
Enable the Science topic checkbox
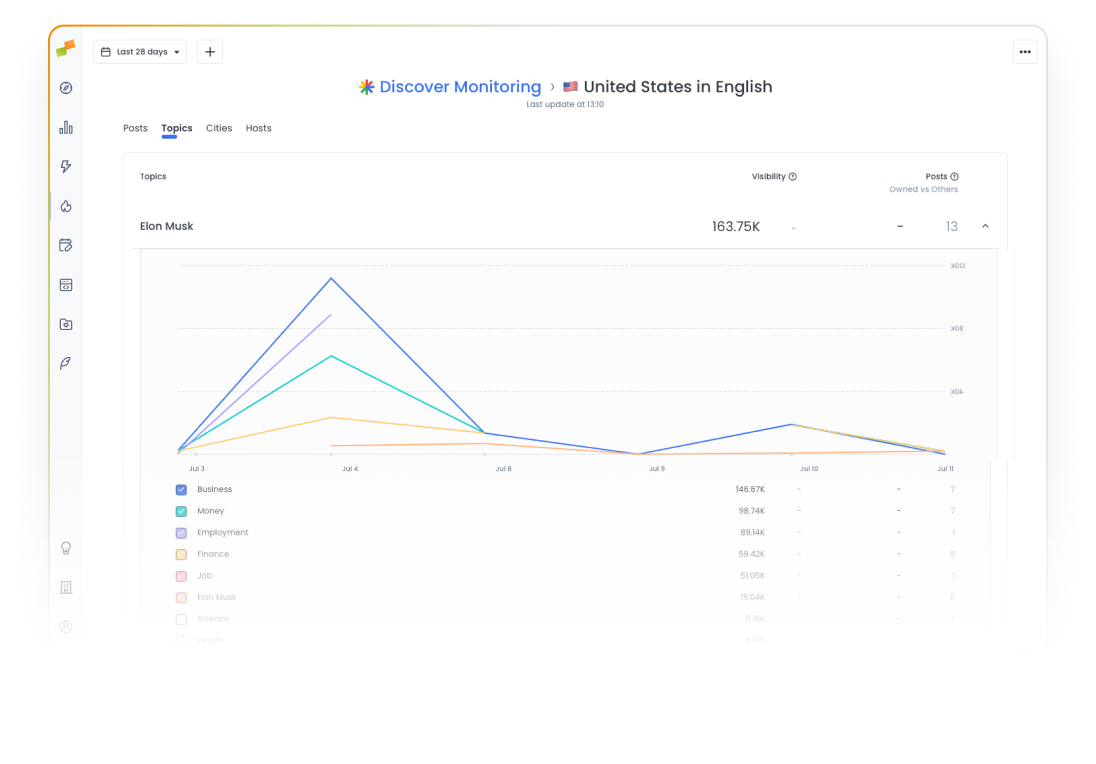pyautogui.click(x=181, y=619)
